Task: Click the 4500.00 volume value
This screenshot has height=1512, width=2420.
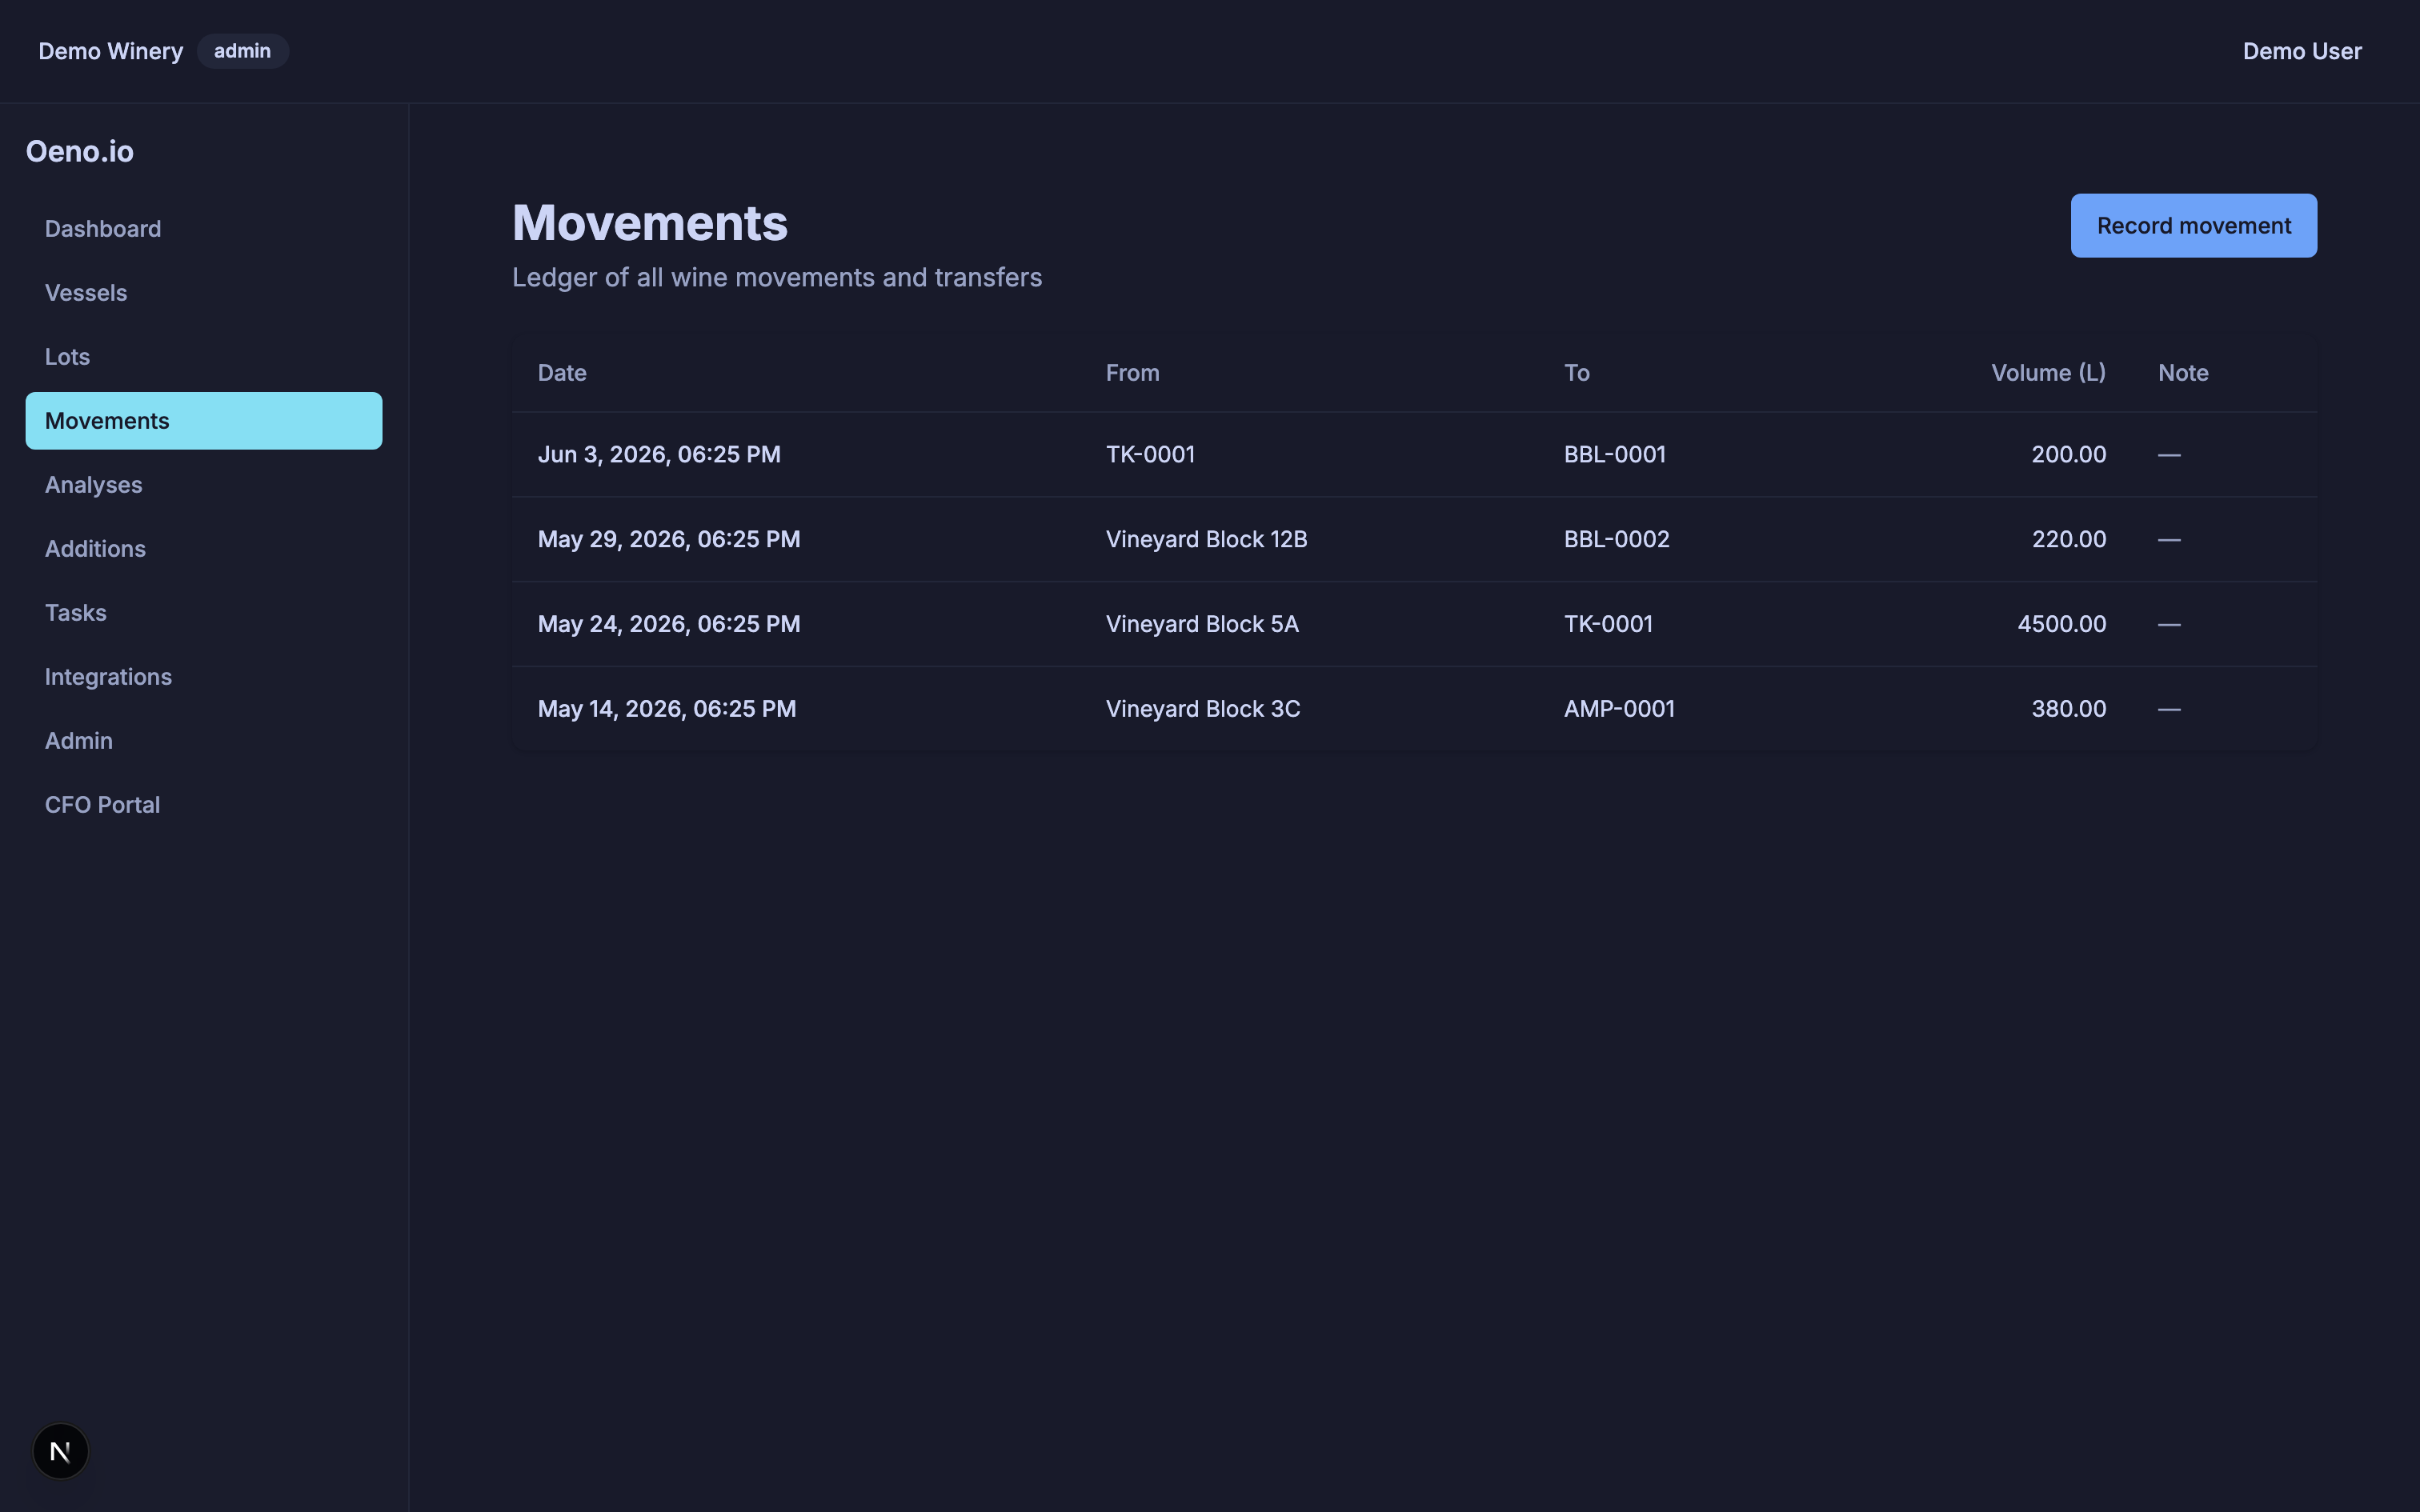Action: 2061,625
